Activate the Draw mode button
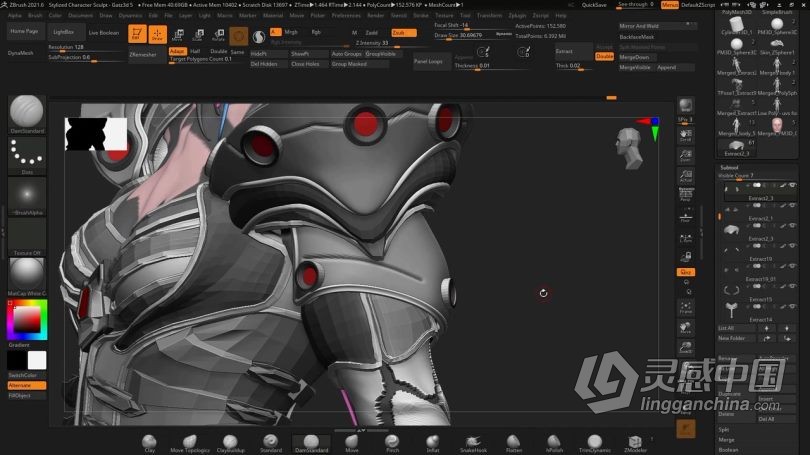Image resolution: width=810 pixels, height=455 pixels. coord(157,34)
